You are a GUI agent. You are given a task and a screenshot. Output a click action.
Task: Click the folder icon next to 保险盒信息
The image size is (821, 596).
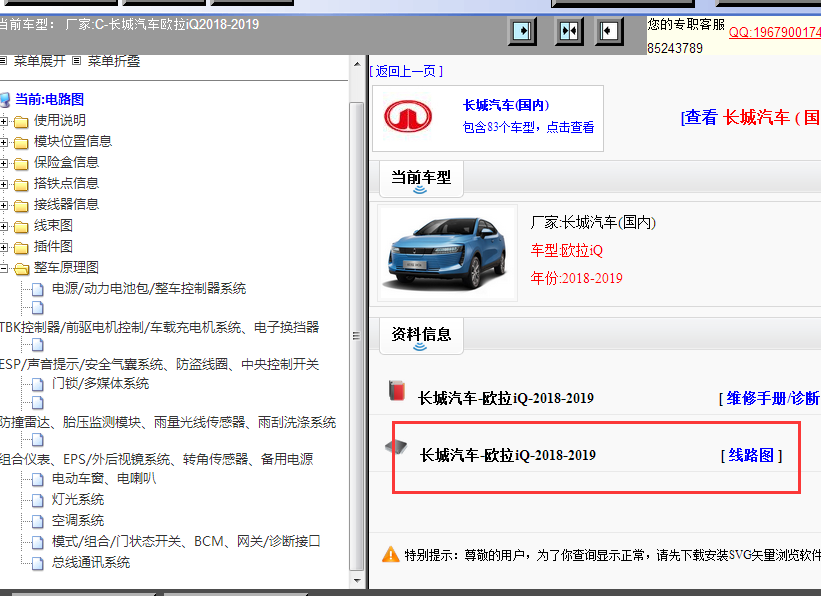tap(21, 163)
